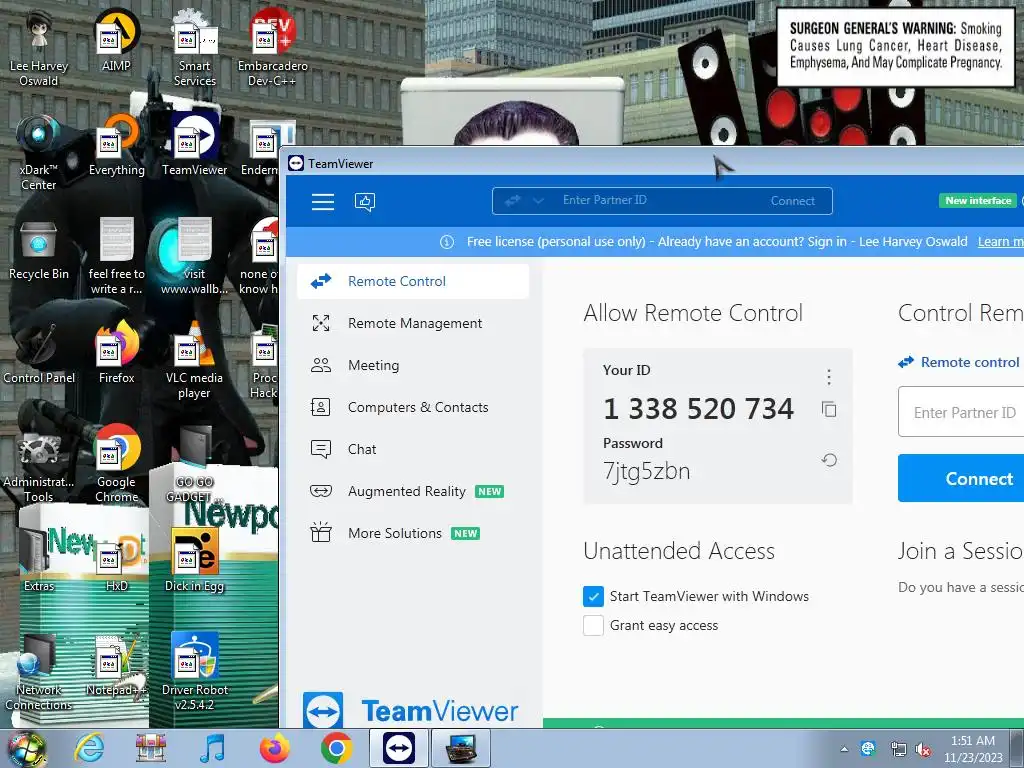Click the info icon in the license banner
The height and width of the screenshot is (768, 1024).
pos(447,242)
